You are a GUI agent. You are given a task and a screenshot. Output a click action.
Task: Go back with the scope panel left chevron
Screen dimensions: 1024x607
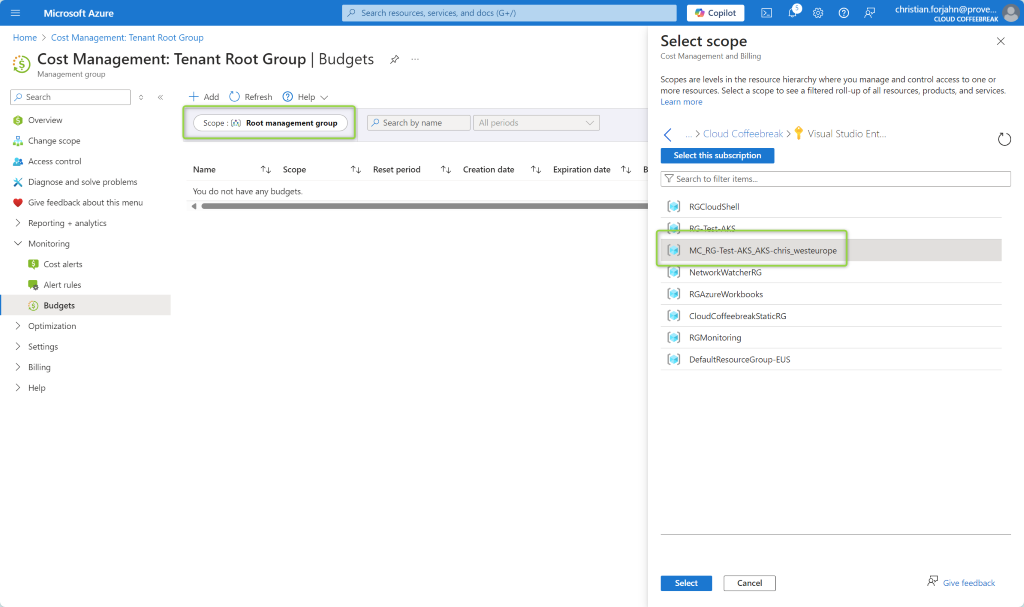pos(667,135)
